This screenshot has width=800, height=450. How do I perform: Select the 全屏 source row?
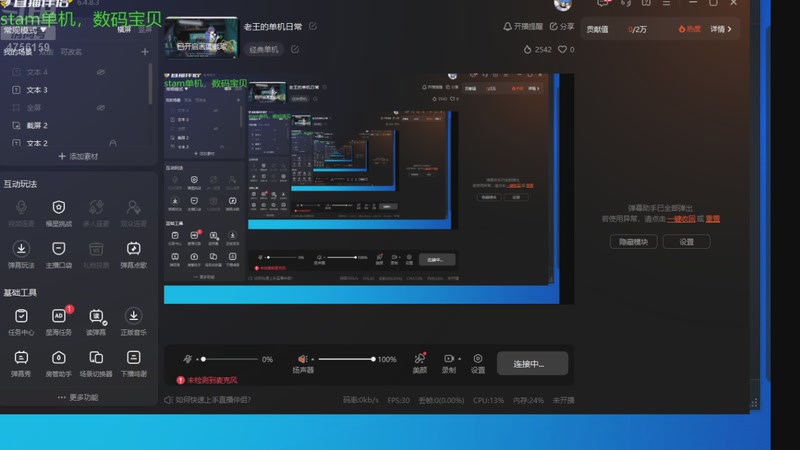pyautogui.click(x=76, y=108)
